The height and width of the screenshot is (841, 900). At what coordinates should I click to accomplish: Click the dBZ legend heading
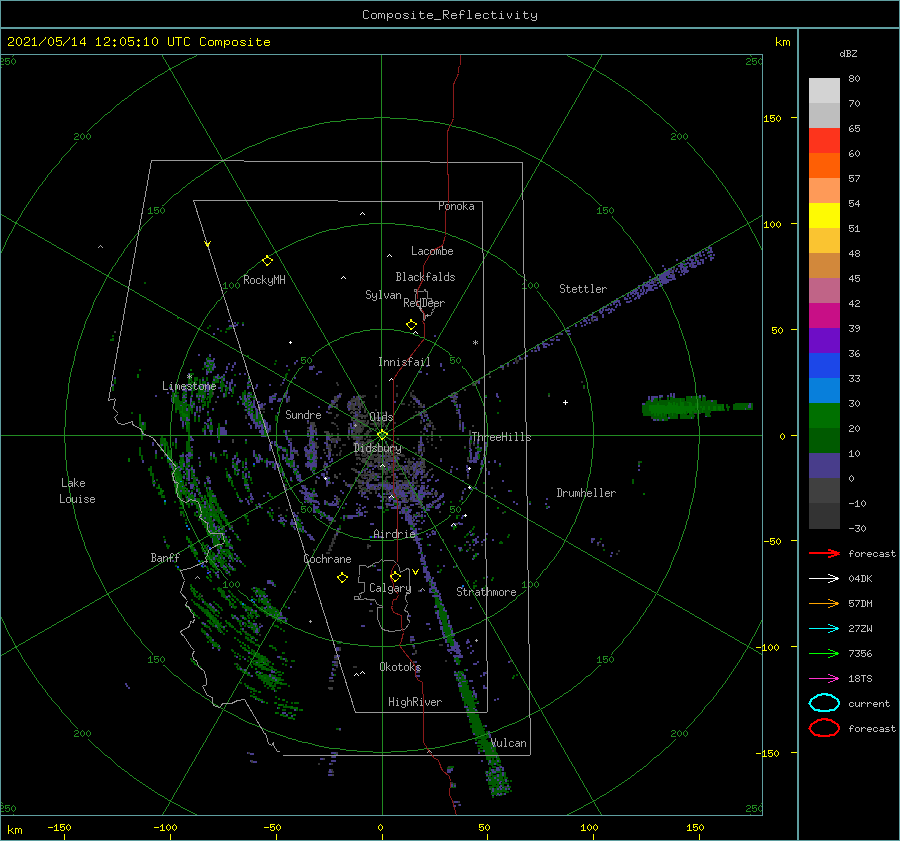point(848,53)
